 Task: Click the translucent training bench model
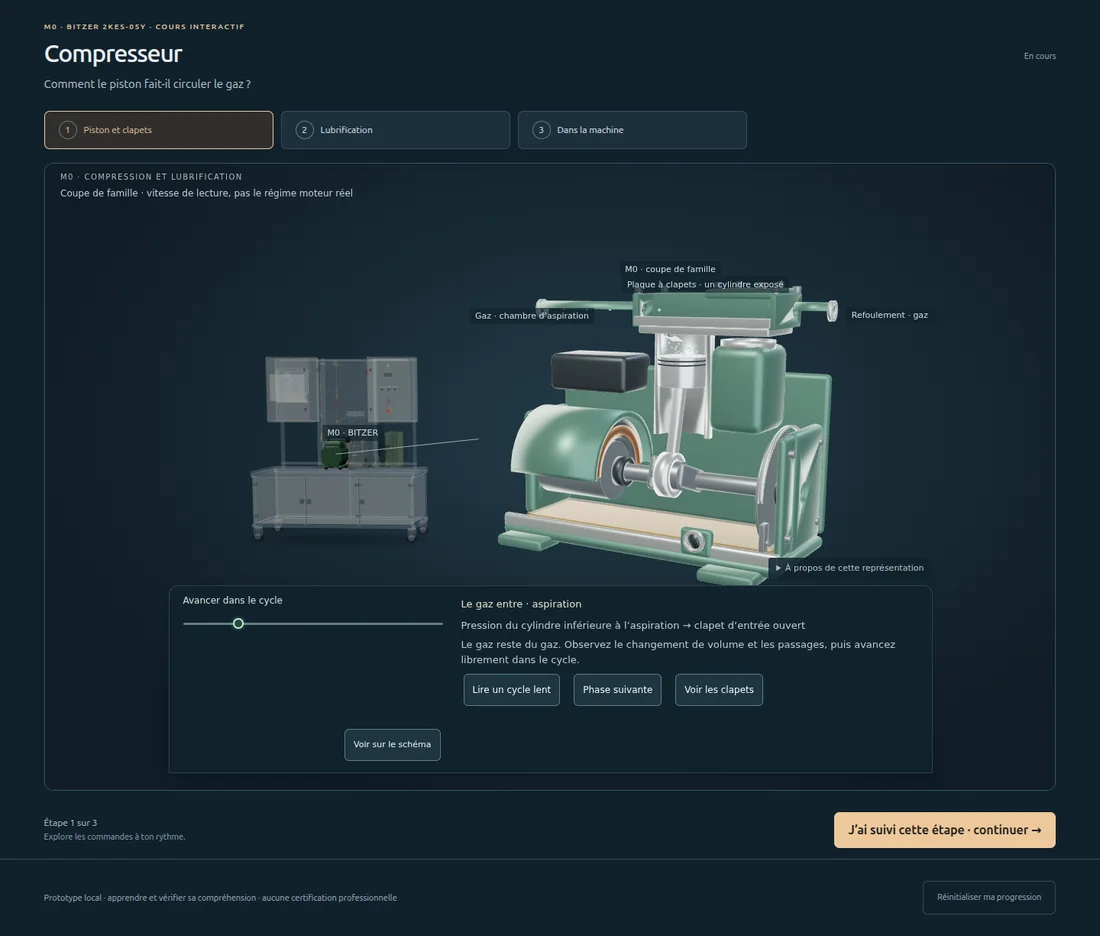340,449
